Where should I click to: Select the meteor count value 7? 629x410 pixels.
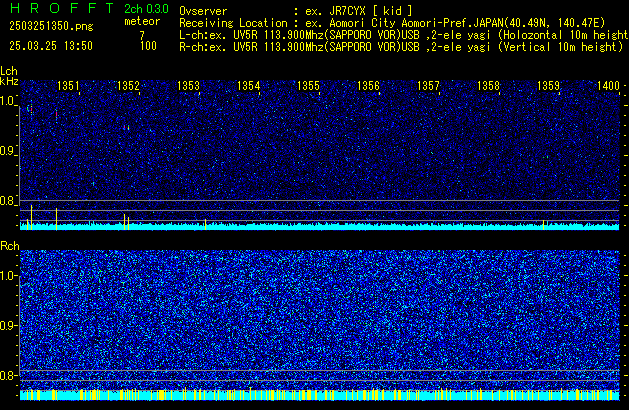[142, 36]
